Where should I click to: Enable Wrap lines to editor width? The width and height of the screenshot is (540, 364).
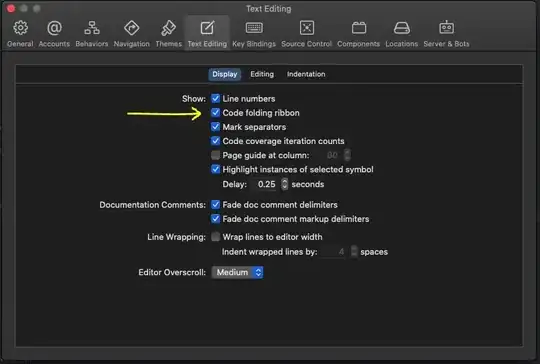coord(215,237)
